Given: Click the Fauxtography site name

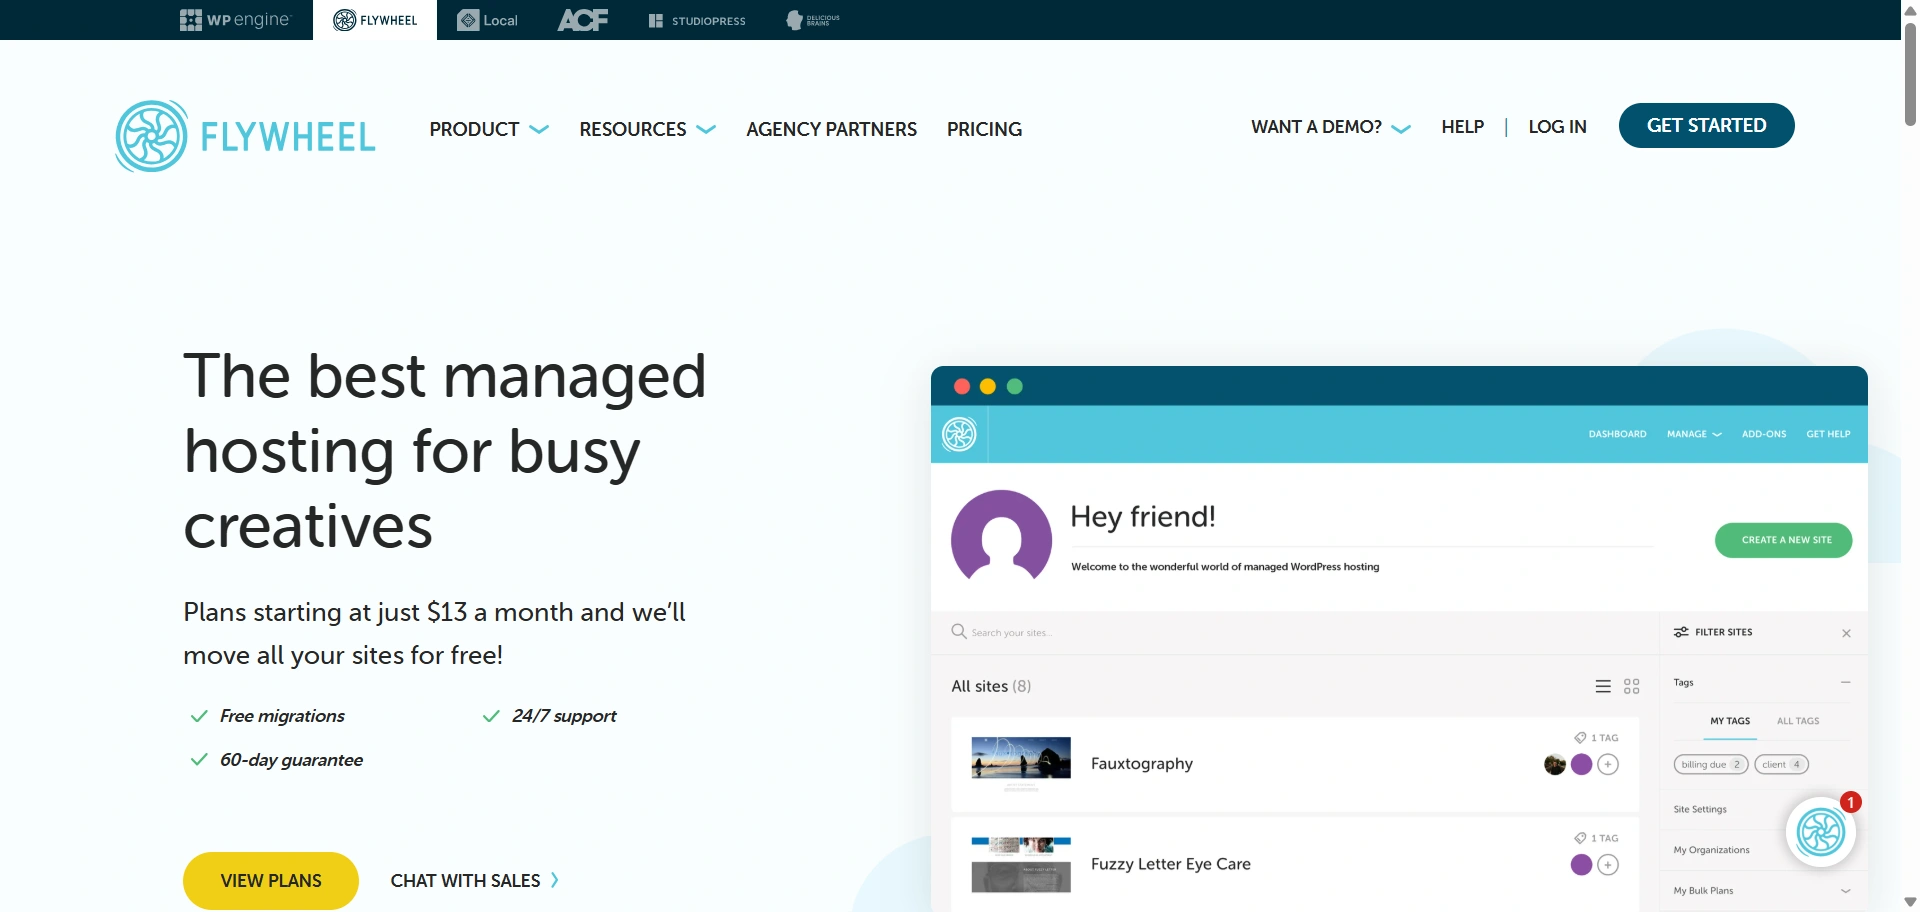Looking at the screenshot, I should point(1142,764).
